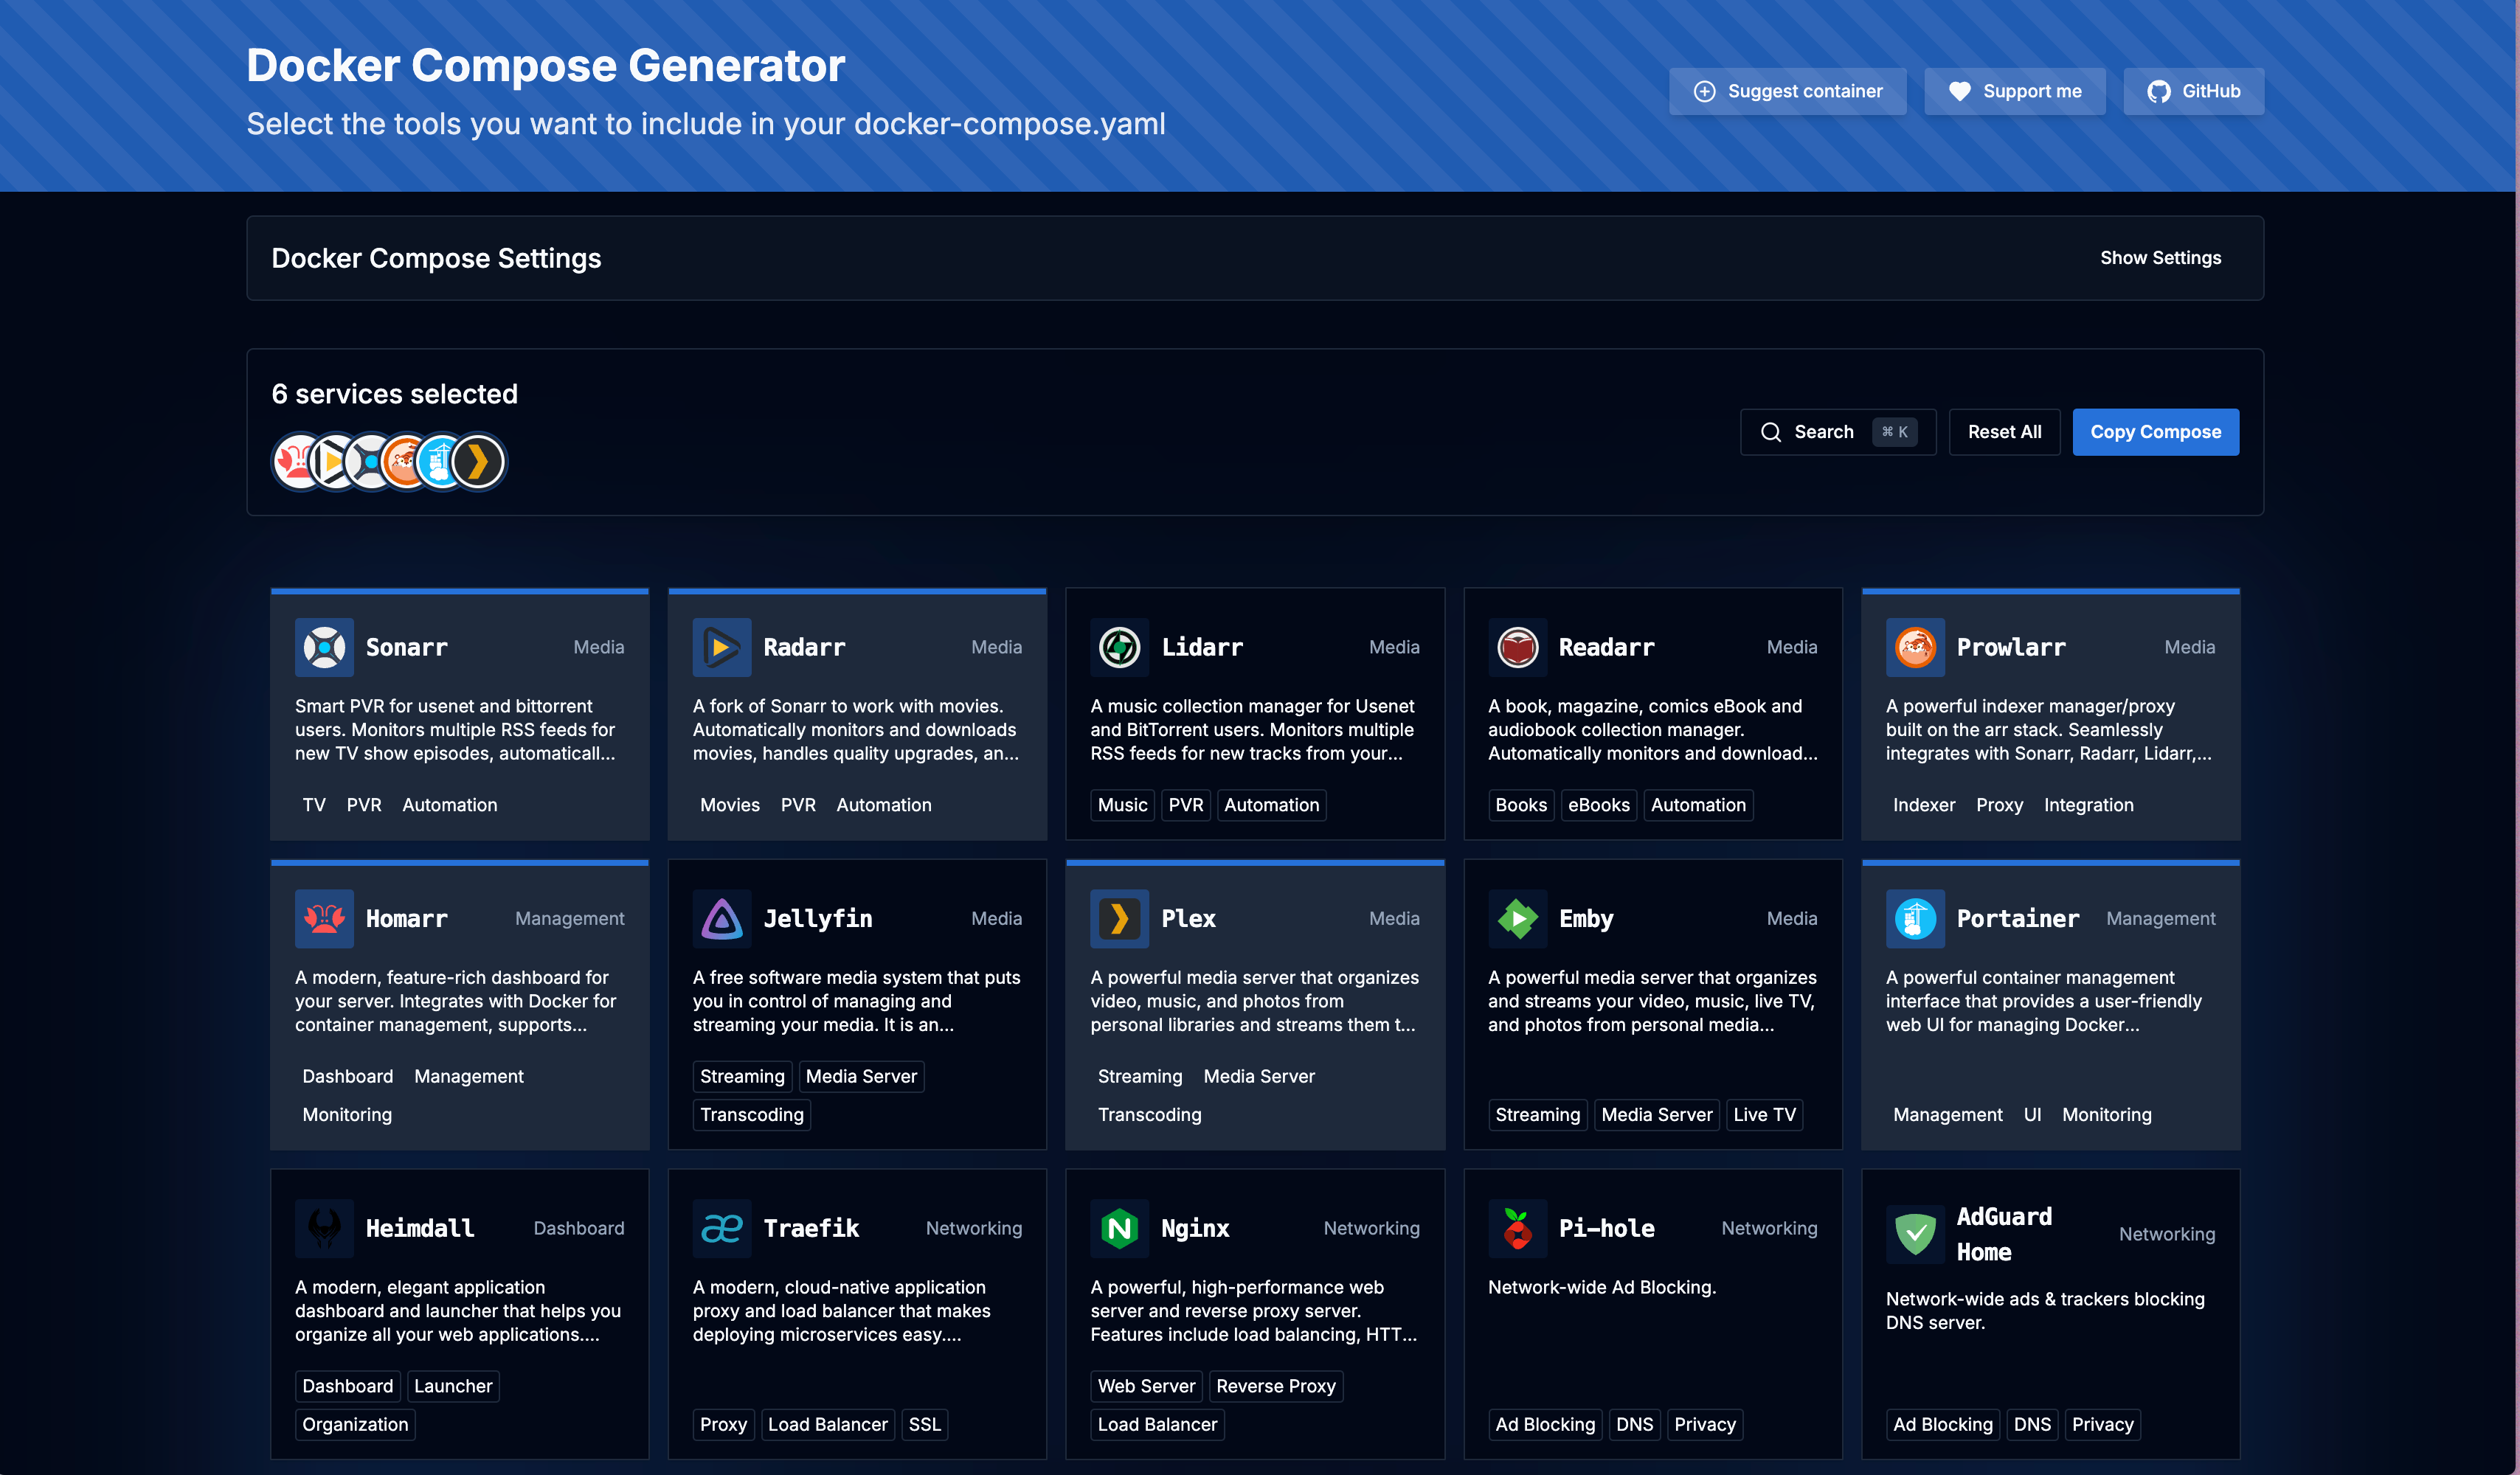Screen dimensions: 2520x1475
Task: Click the Pi-hole raspberry icon
Action: click(x=1518, y=1228)
